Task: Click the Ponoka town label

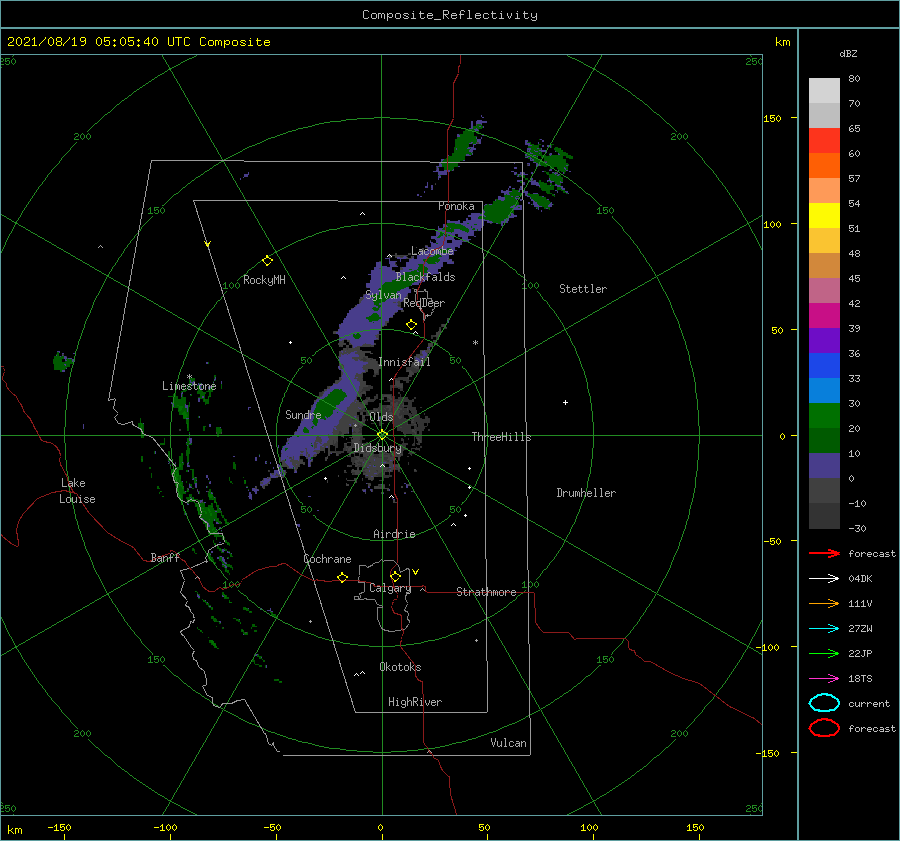Action: tap(456, 206)
